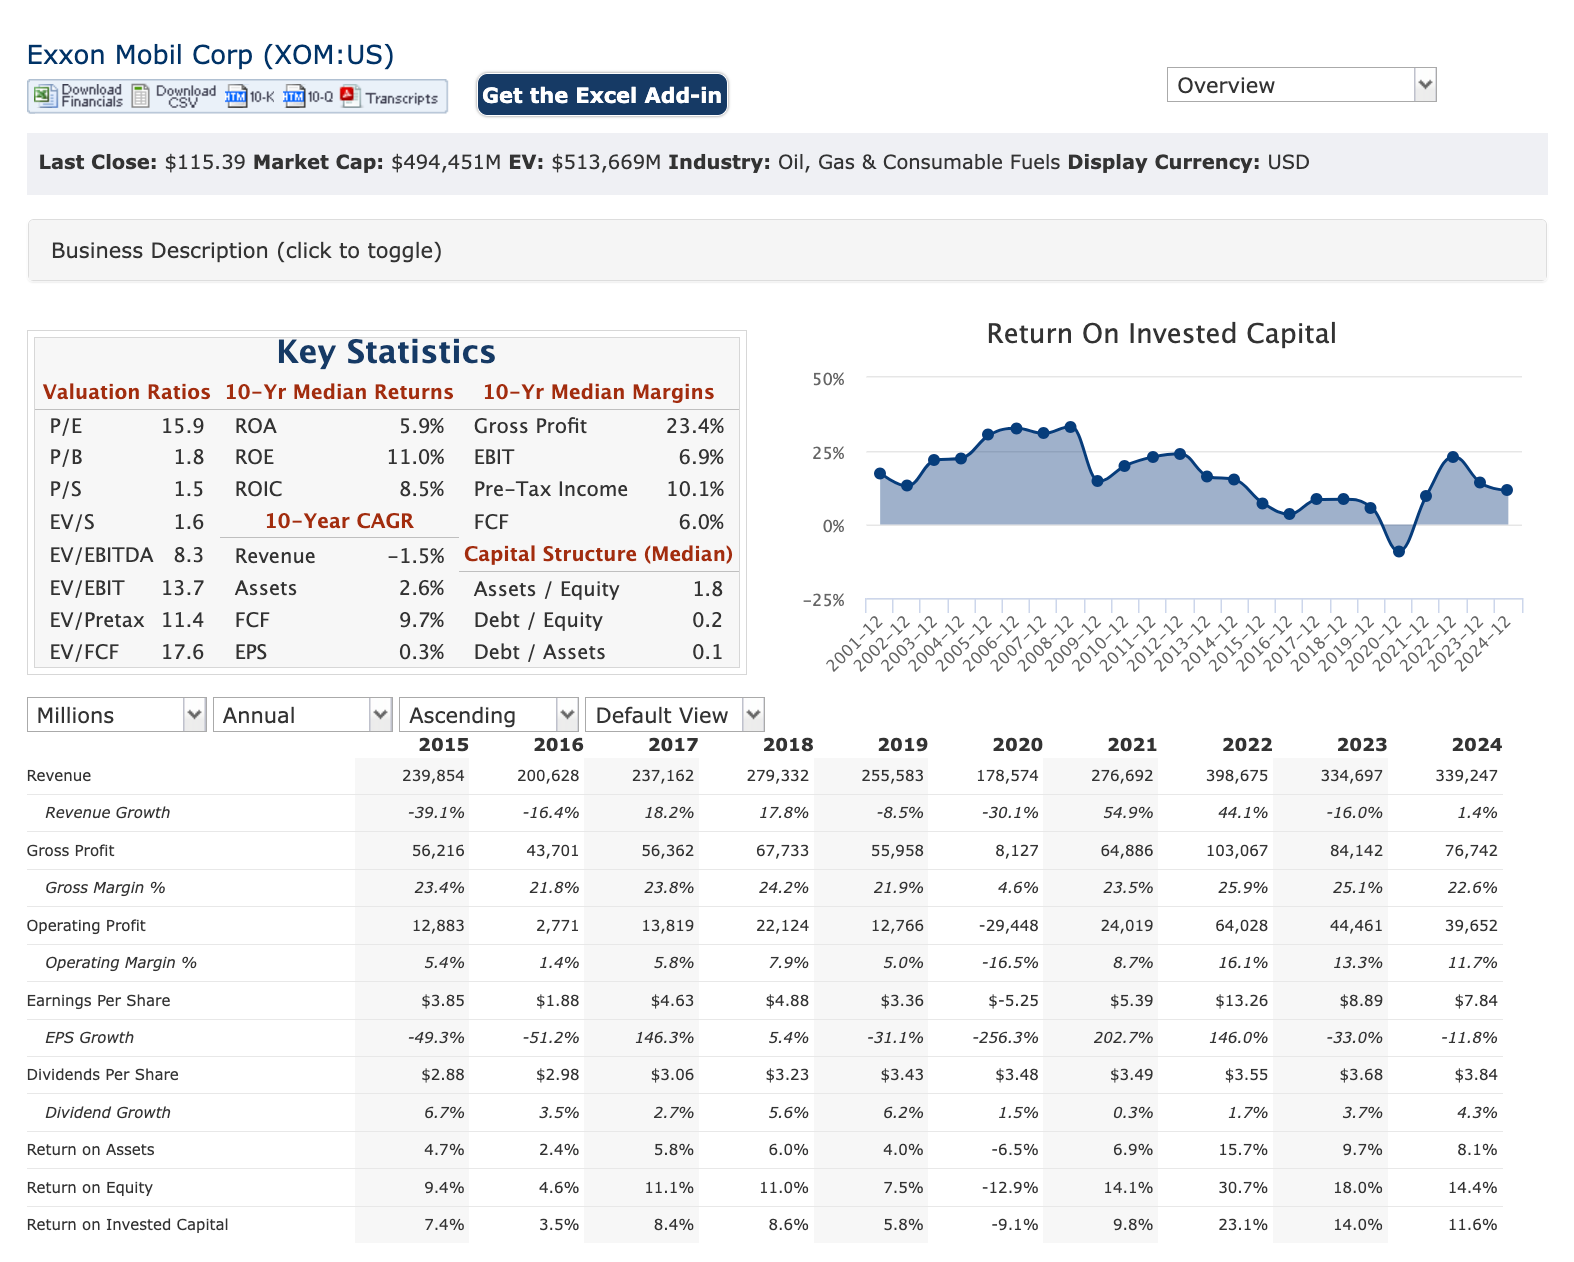Image resolution: width=1574 pixels, height=1262 pixels.
Task: Click the 2008-12 ROIC data point
Action: (x=1071, y=427)
